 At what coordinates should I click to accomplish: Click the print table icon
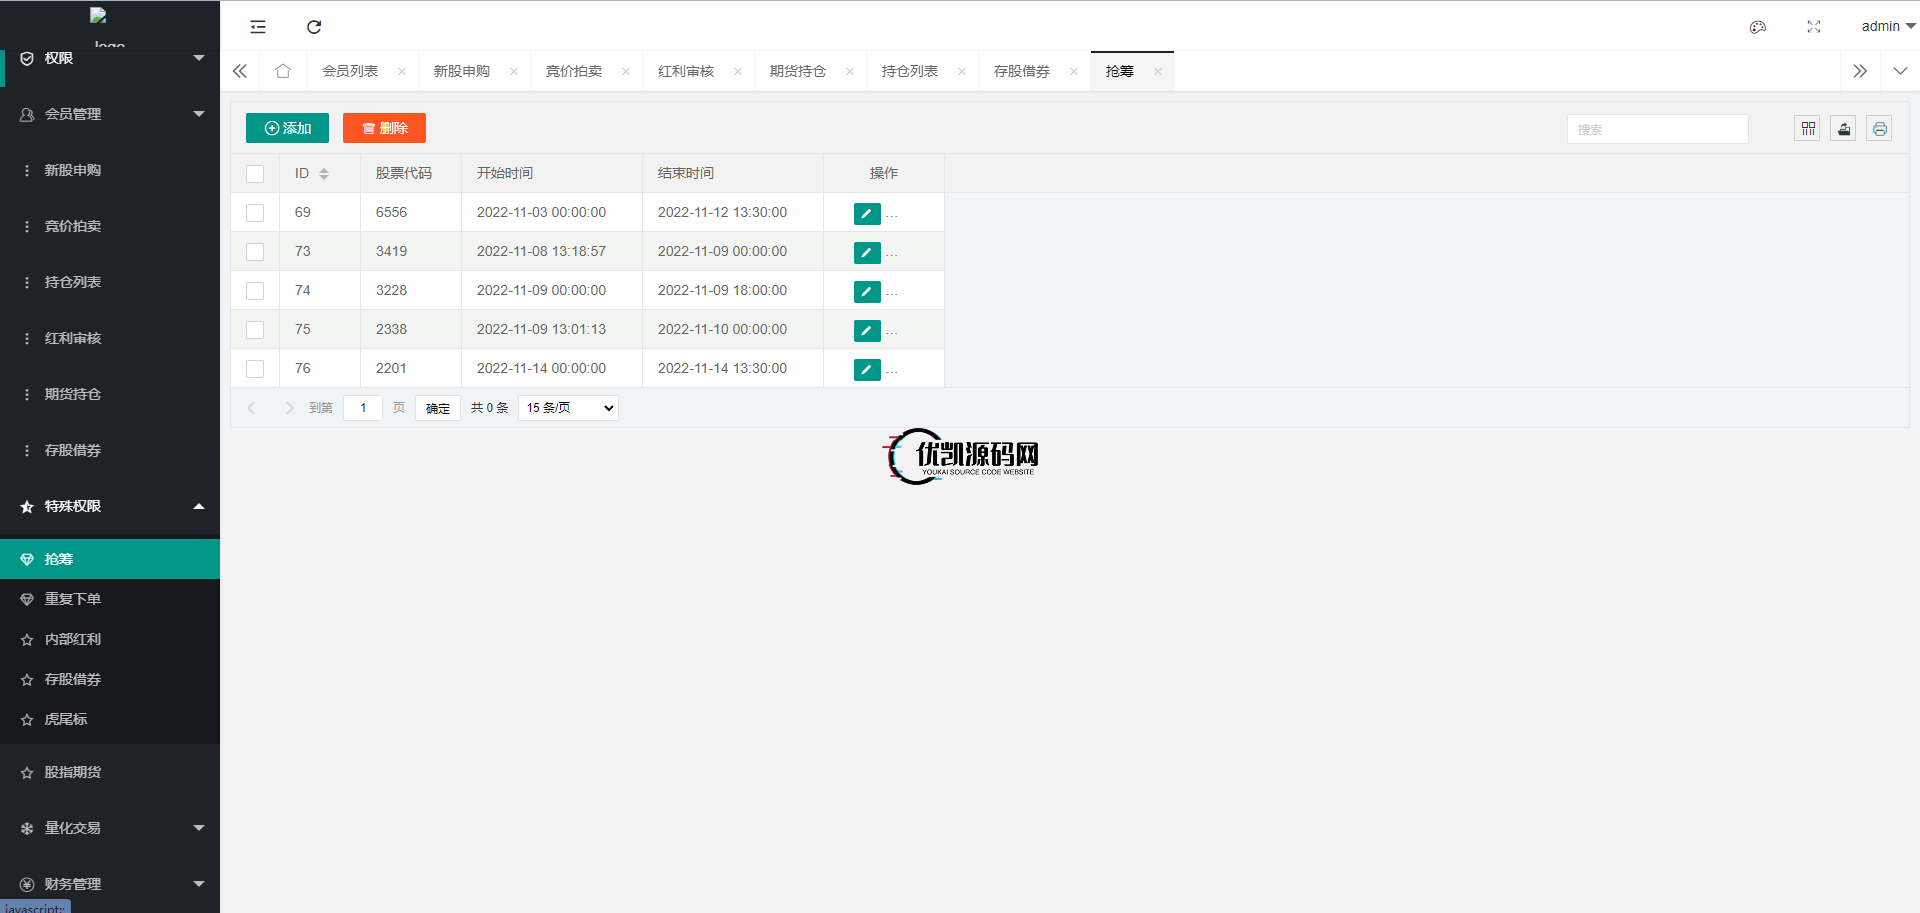click(x=1879, y=129)
